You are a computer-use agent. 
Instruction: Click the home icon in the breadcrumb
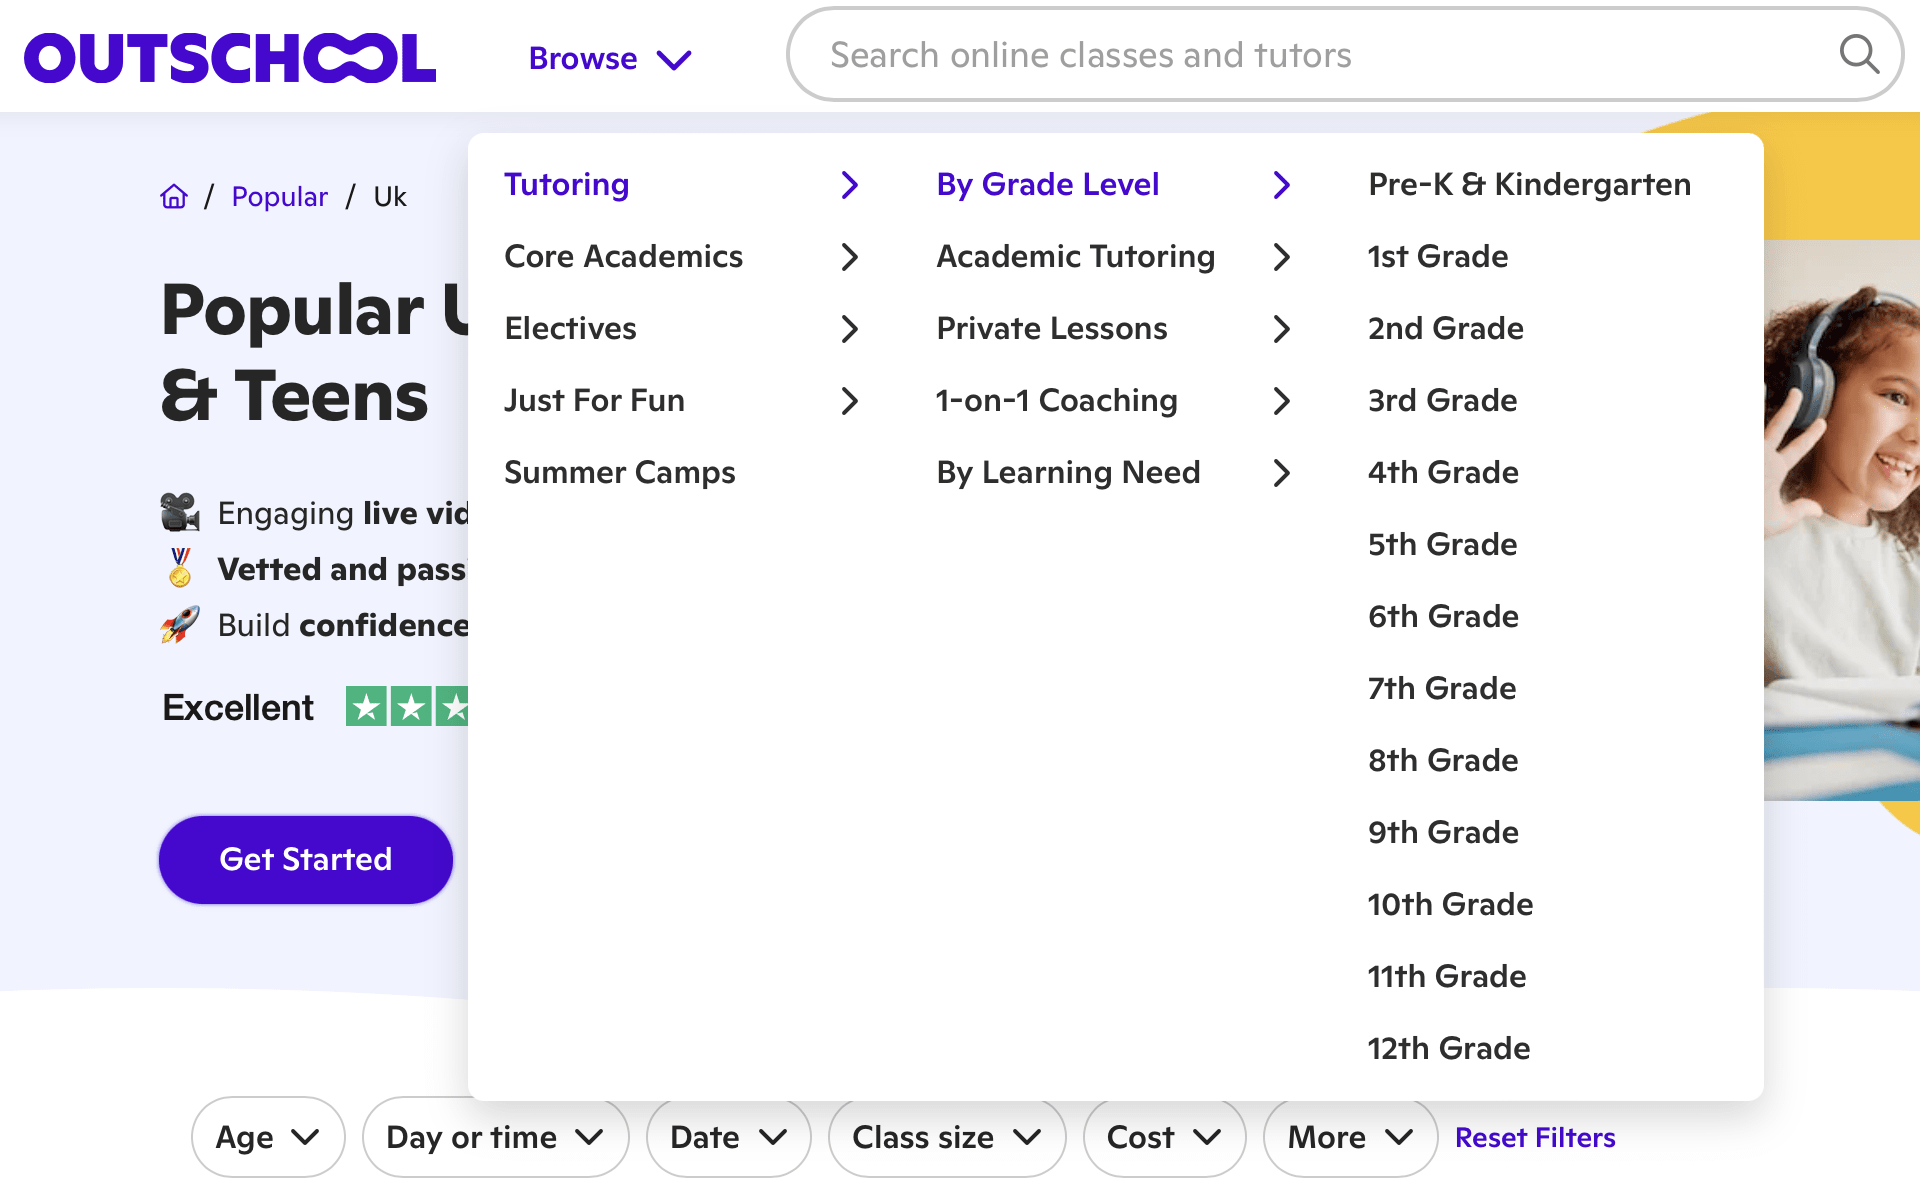(x=174, y=196)
